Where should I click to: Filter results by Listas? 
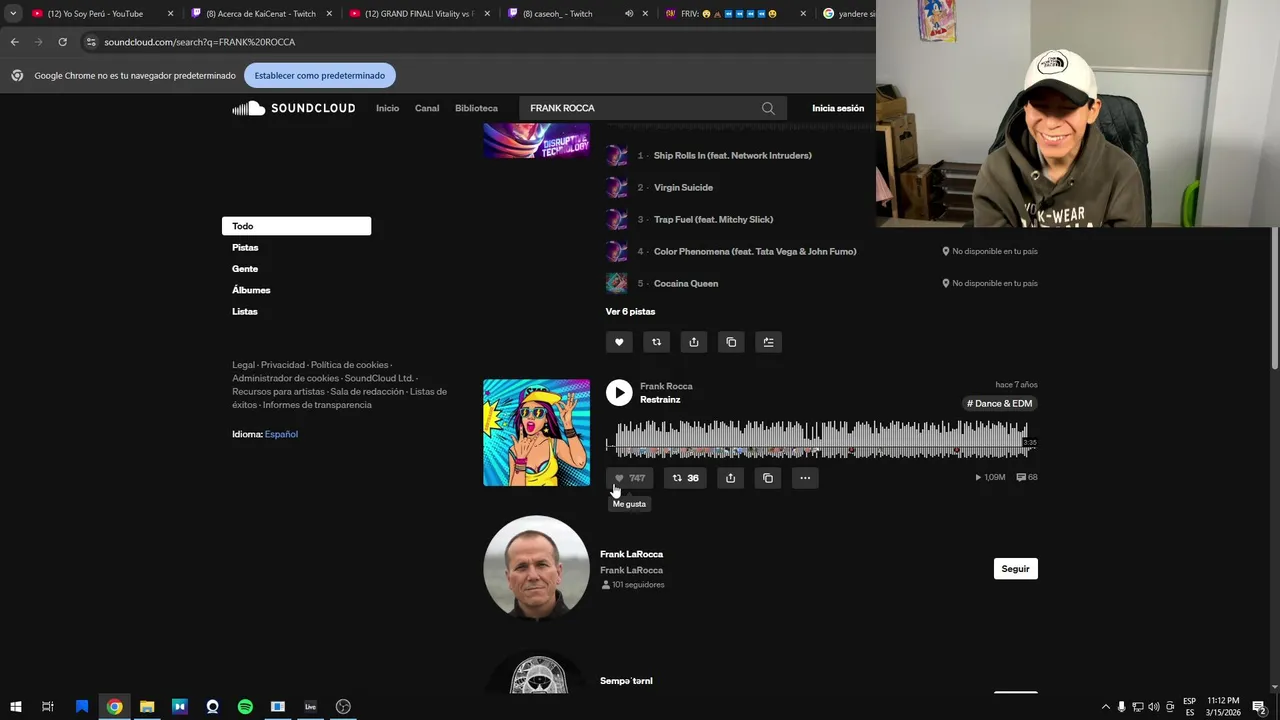coord(245,311)
